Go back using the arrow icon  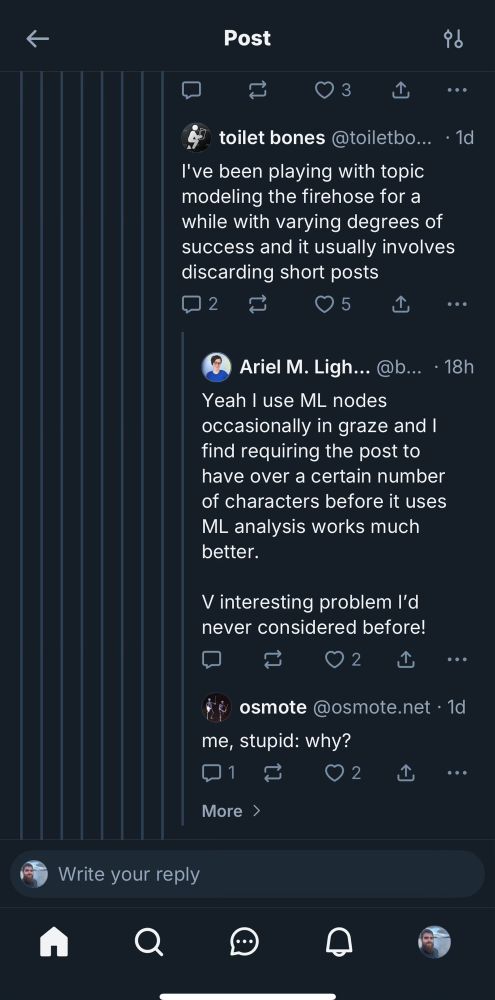pos(38,39)
